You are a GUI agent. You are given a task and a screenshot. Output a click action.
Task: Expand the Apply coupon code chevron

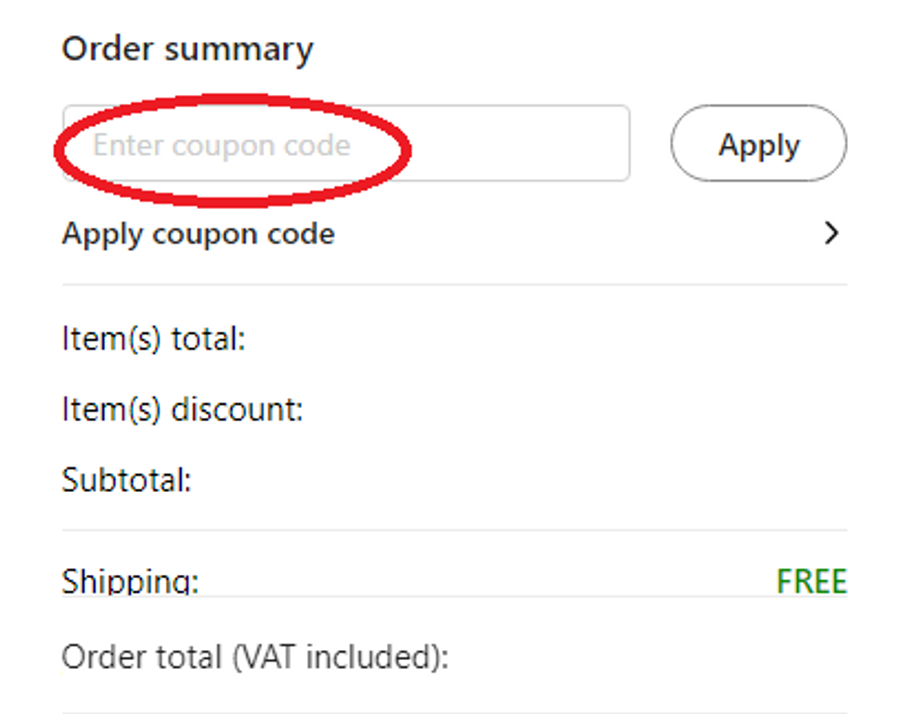point(831,234)
